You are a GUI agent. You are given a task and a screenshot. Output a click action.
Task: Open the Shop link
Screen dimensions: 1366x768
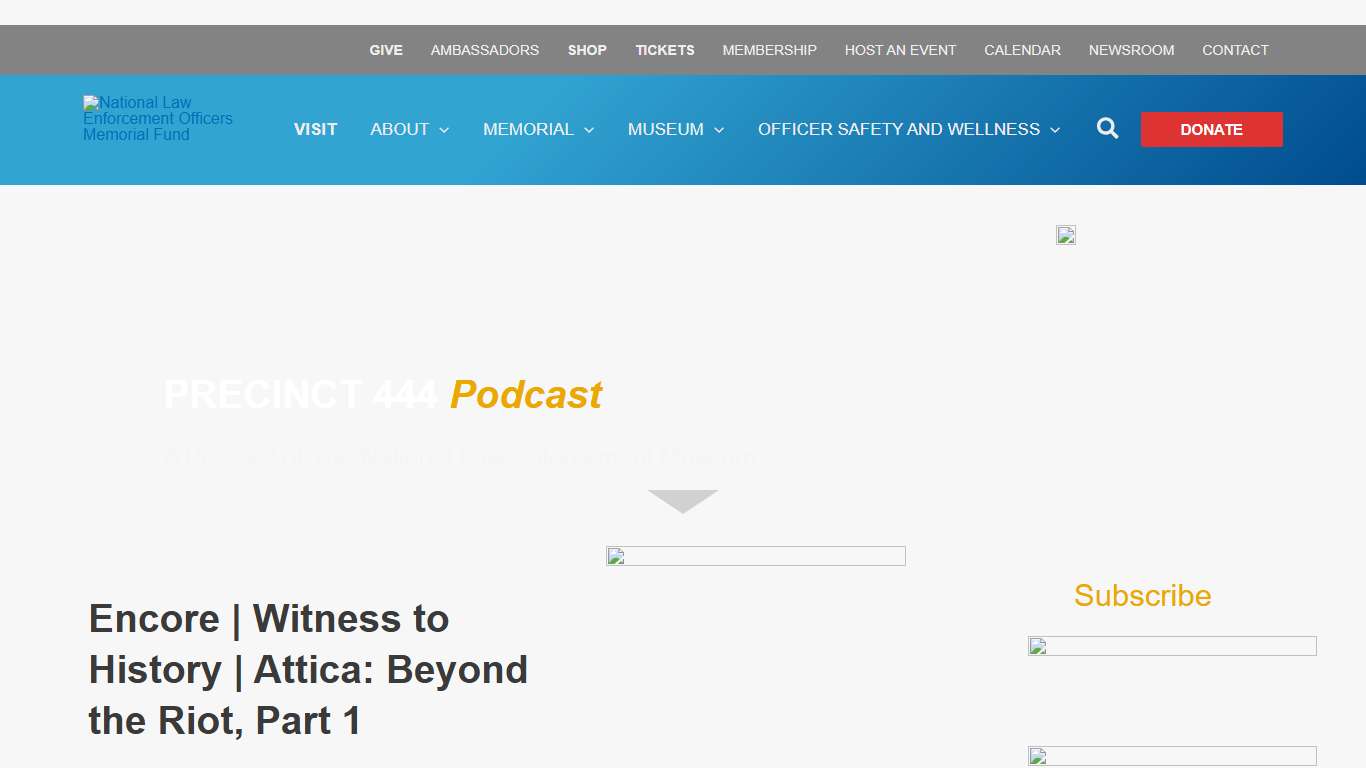(x=587, y=50)
